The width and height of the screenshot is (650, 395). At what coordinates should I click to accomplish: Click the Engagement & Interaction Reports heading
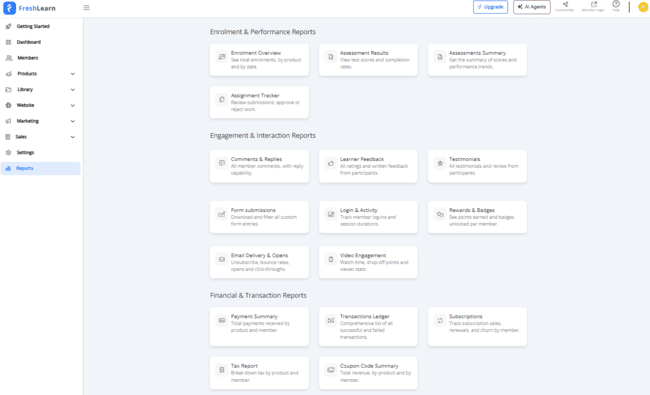(263, 136)
